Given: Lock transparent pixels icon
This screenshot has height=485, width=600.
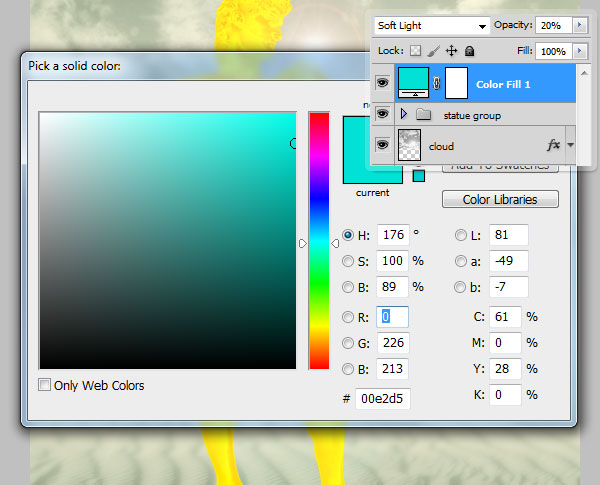Looking at the screenshot, I should click(x=416, y=51).
